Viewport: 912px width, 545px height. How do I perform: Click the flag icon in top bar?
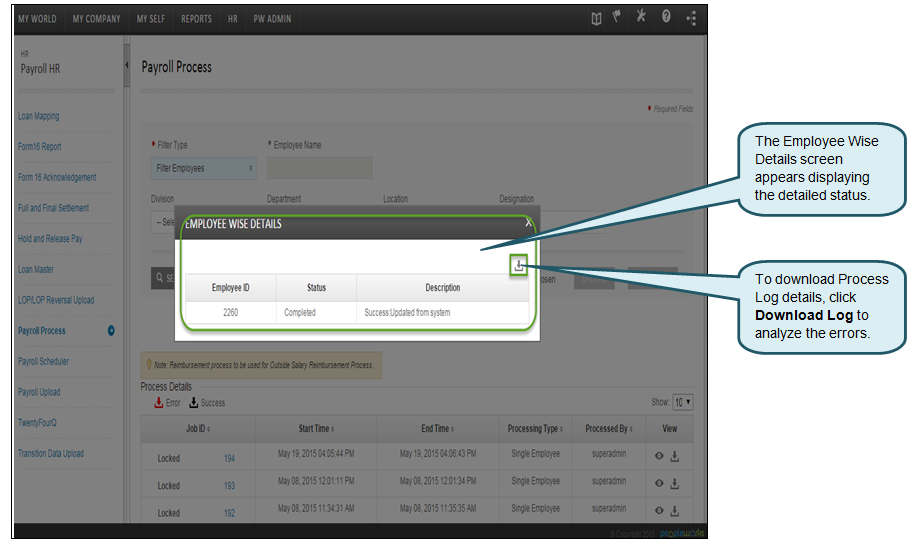(618, 18)
